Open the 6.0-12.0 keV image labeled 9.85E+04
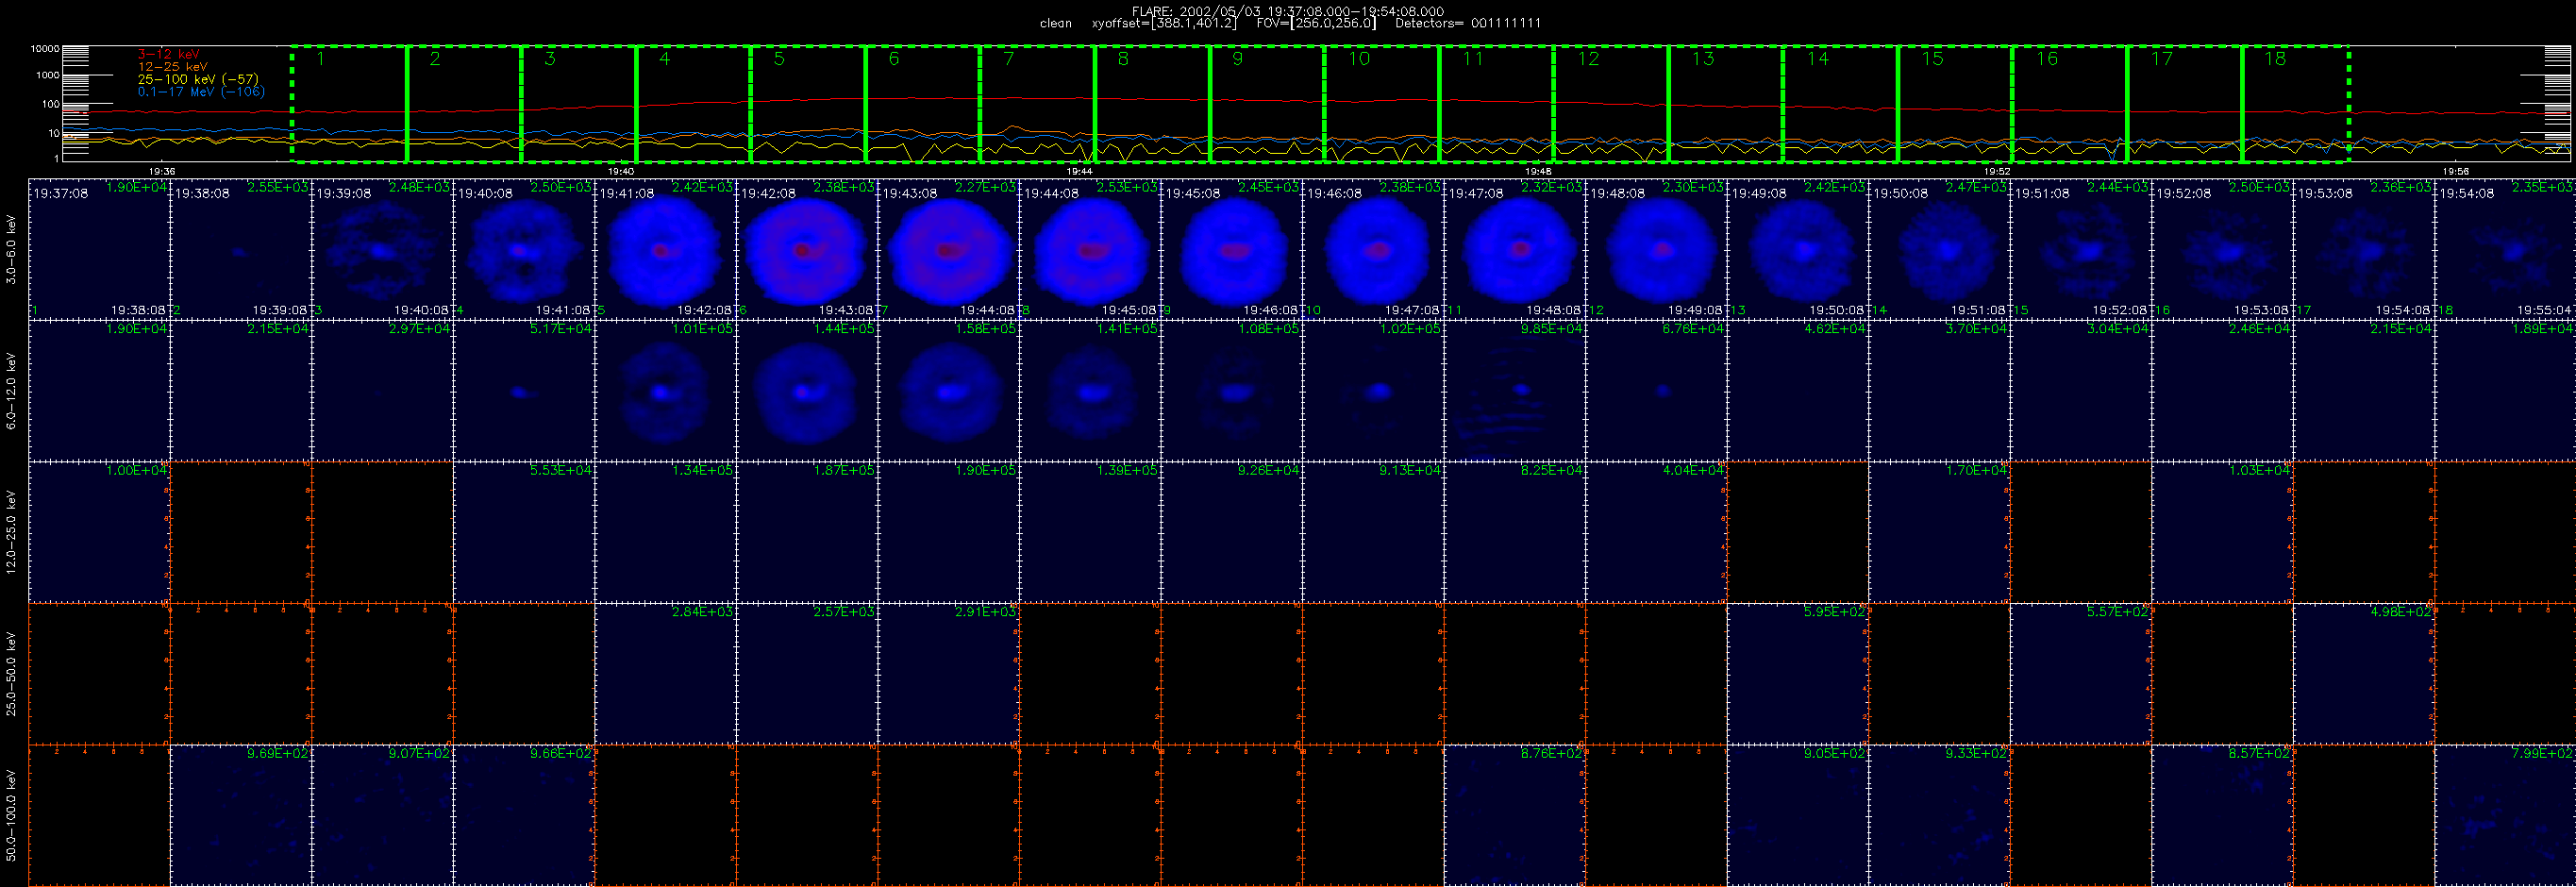 tap(1515, 391)
